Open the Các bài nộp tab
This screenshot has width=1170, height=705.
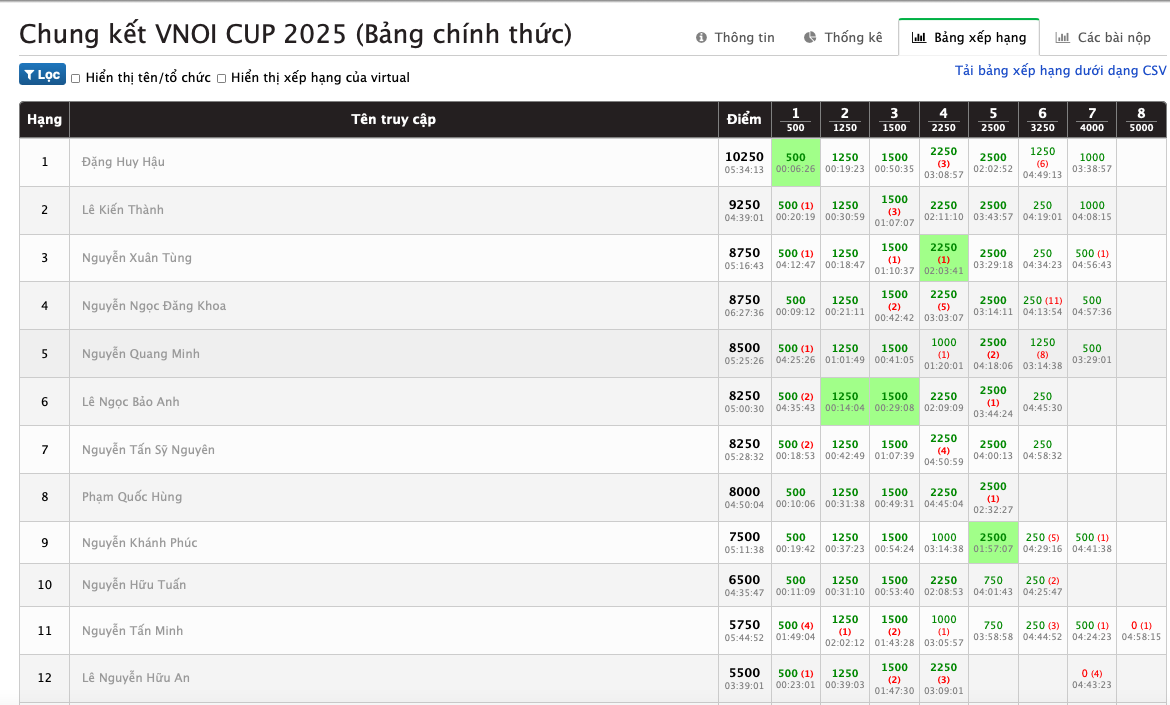coord(1103,37)
